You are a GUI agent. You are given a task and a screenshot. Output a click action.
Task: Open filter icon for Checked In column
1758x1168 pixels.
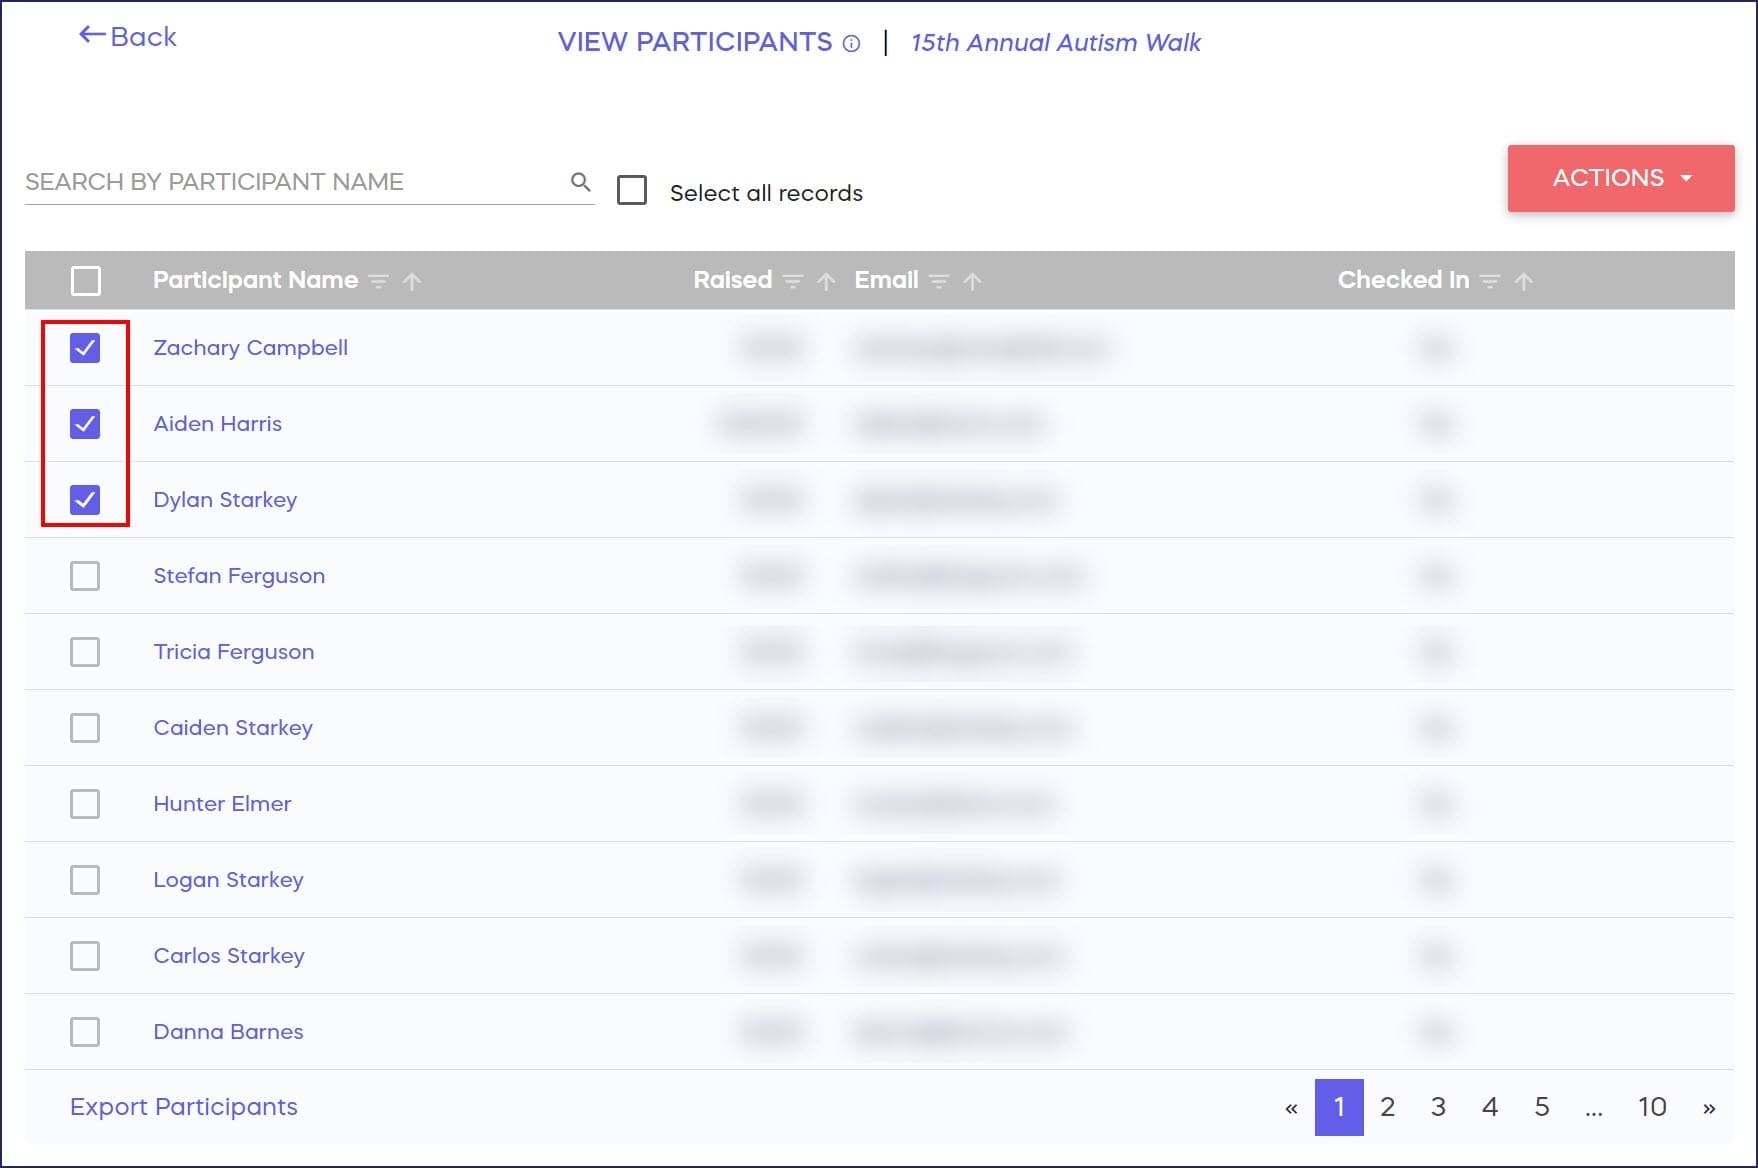(1490, 282)
